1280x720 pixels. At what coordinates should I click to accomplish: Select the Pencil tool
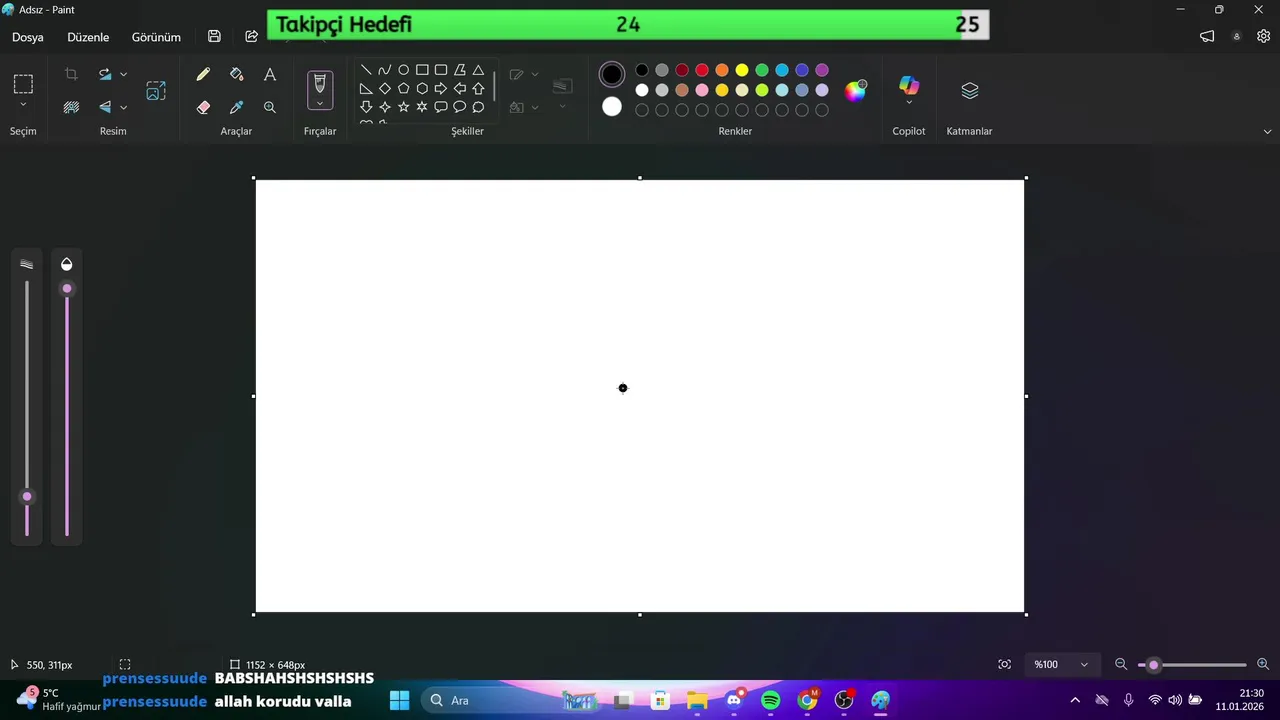203,74
